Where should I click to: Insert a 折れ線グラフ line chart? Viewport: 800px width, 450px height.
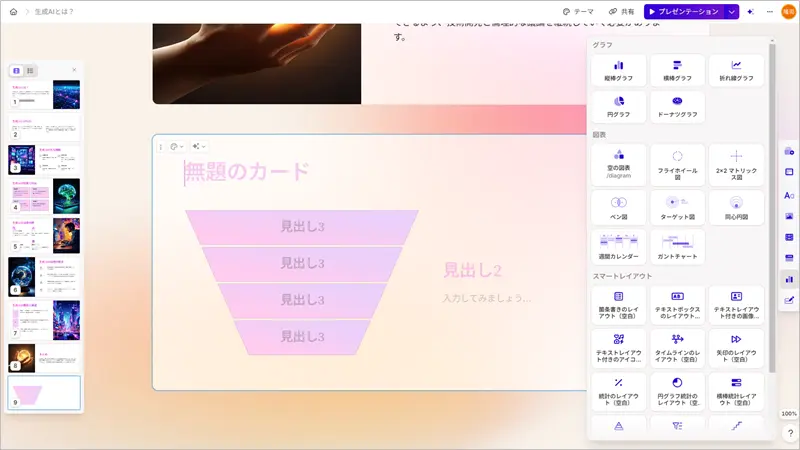[x=736, y=70]
